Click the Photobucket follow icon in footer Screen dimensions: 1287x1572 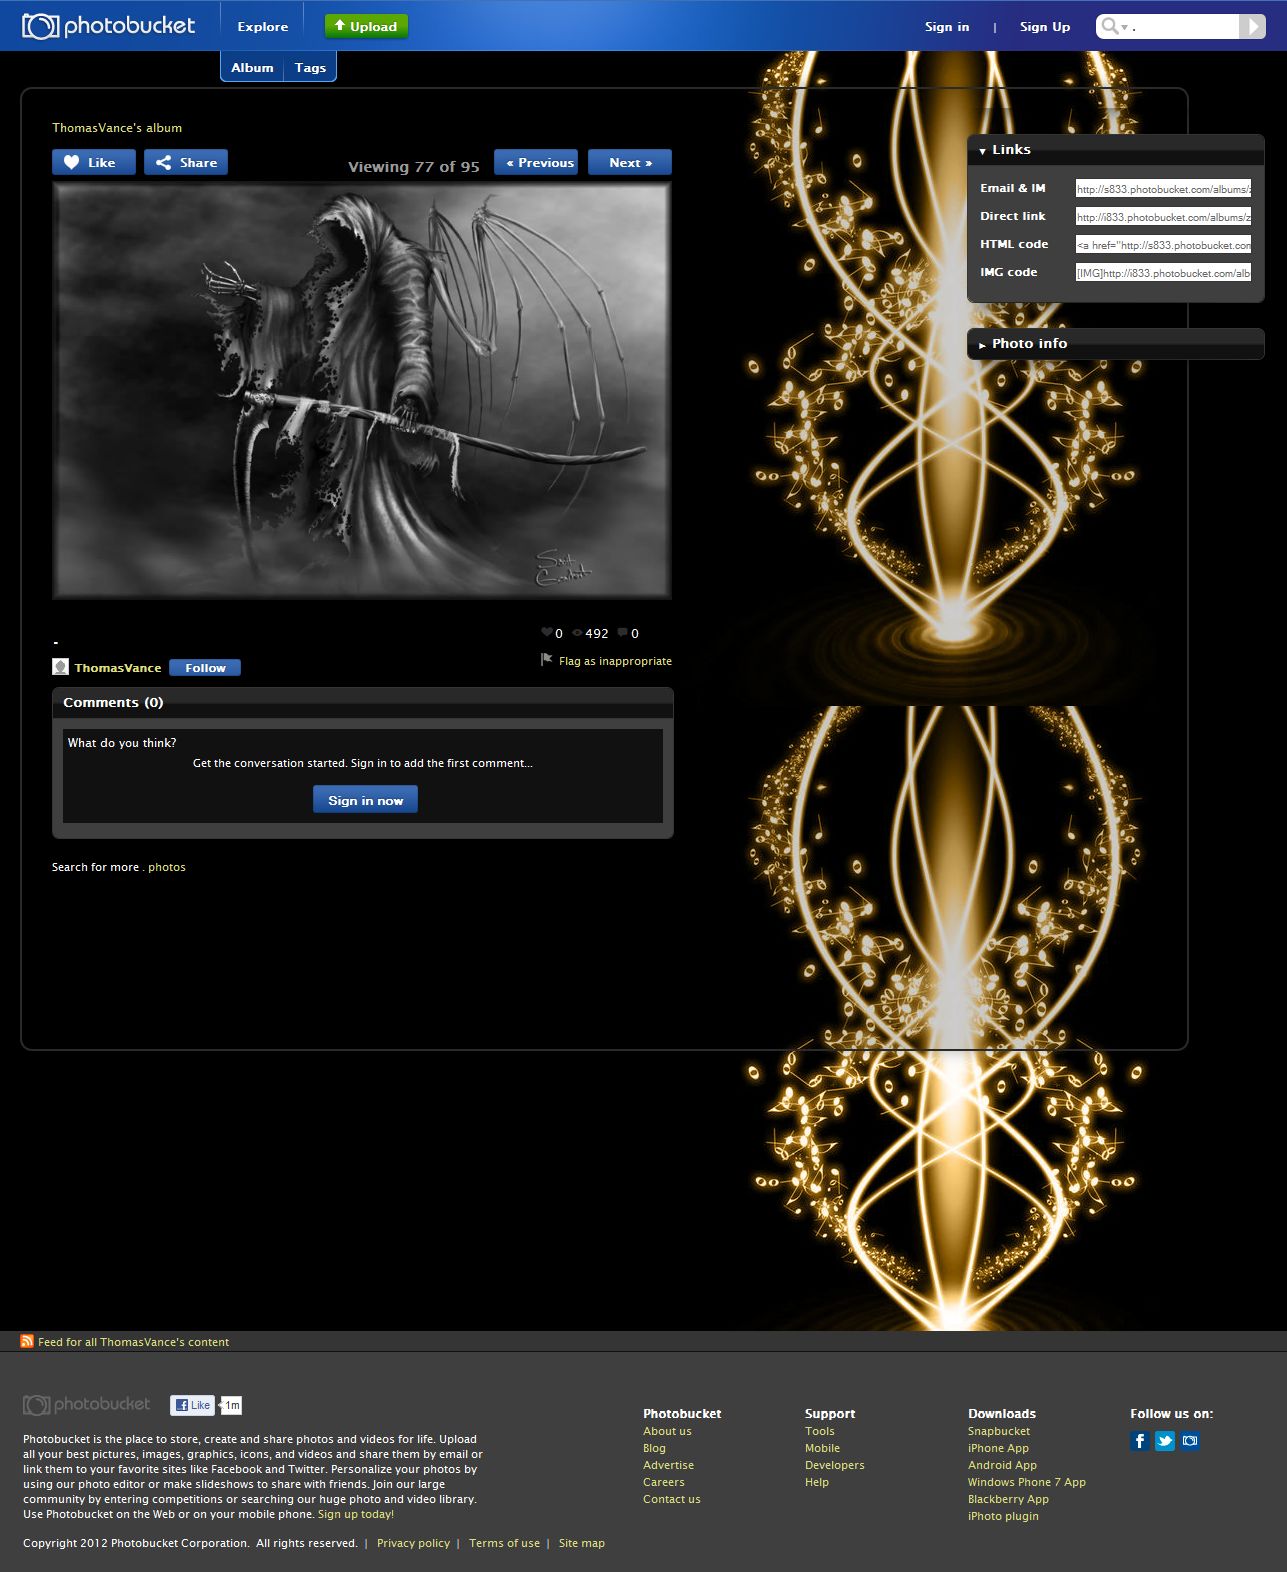pyautogui.click(x=1190, y=1440)
